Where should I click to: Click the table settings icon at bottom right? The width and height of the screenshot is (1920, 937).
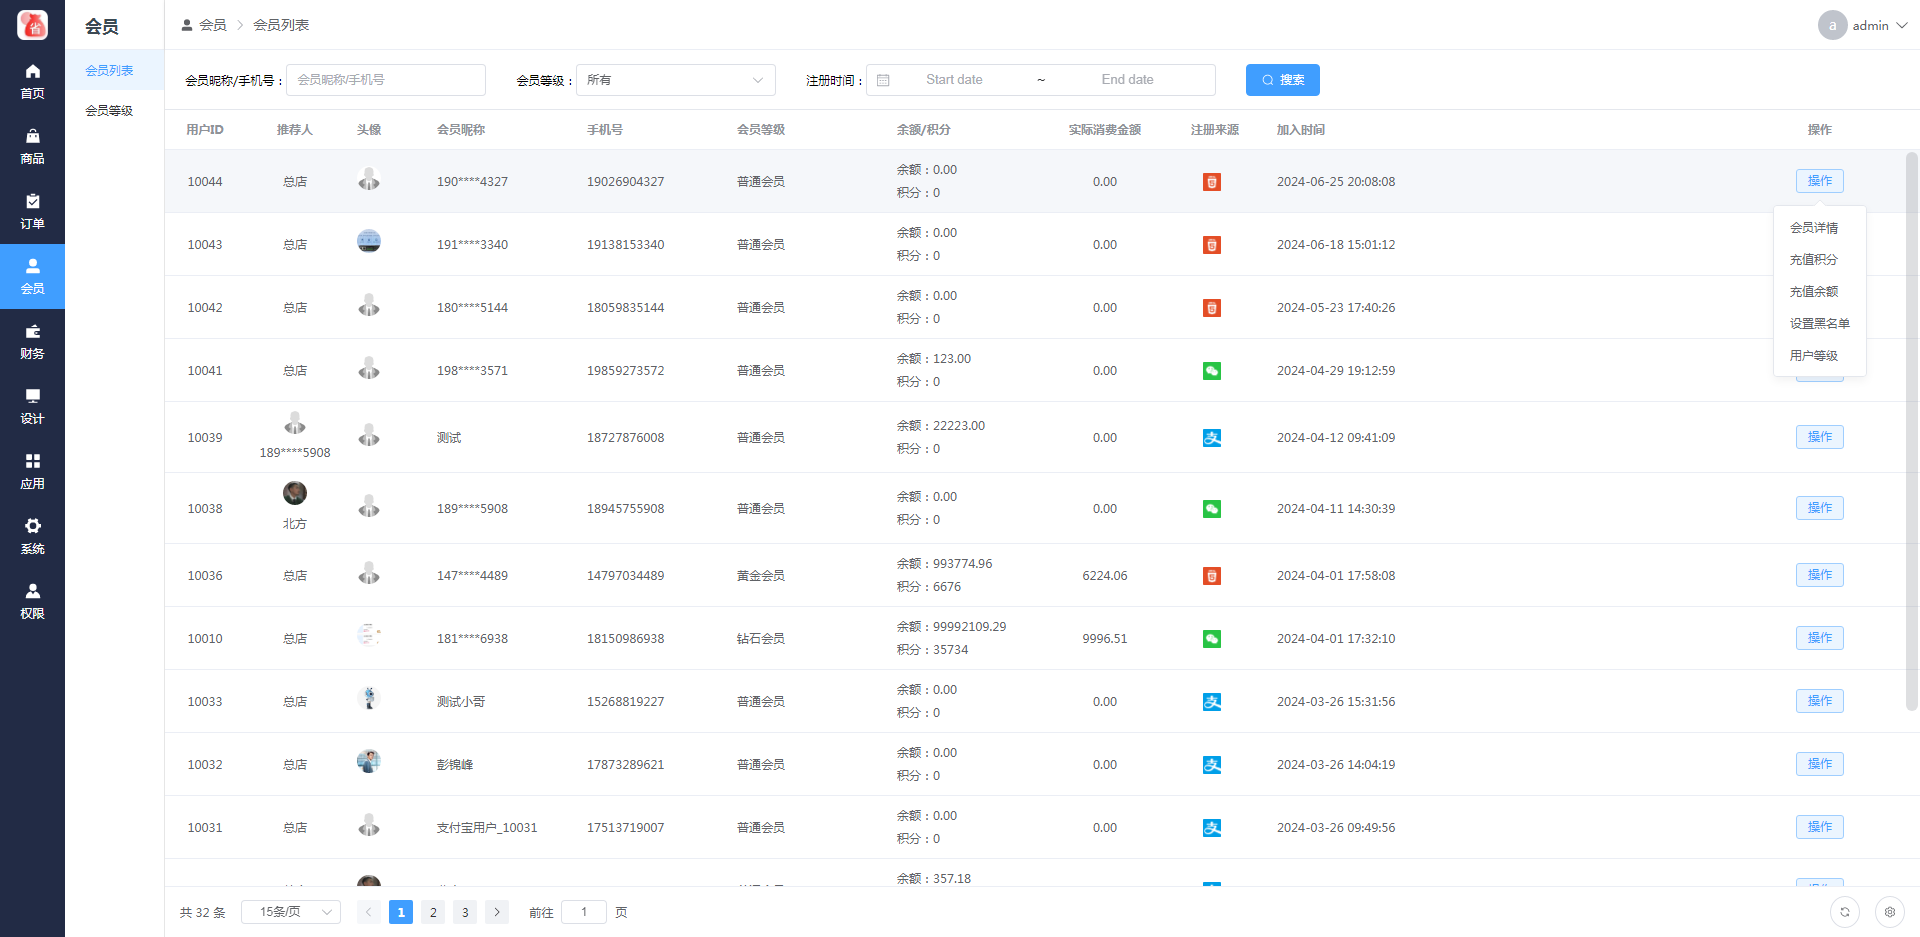tap(1889, 912)
